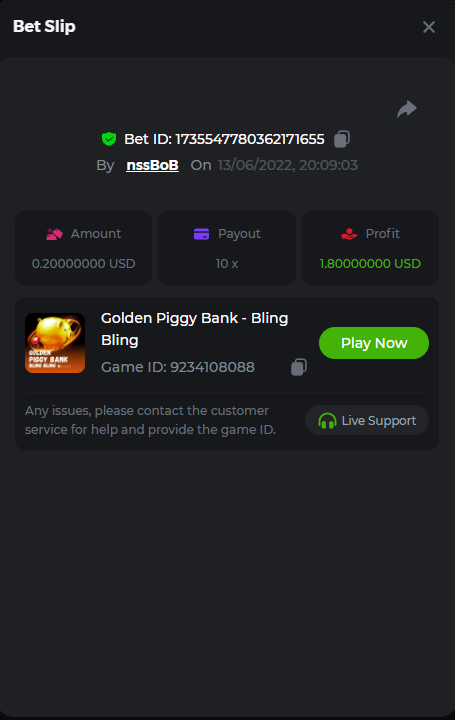Click the 10 x payout value

(x=227, y=264)
